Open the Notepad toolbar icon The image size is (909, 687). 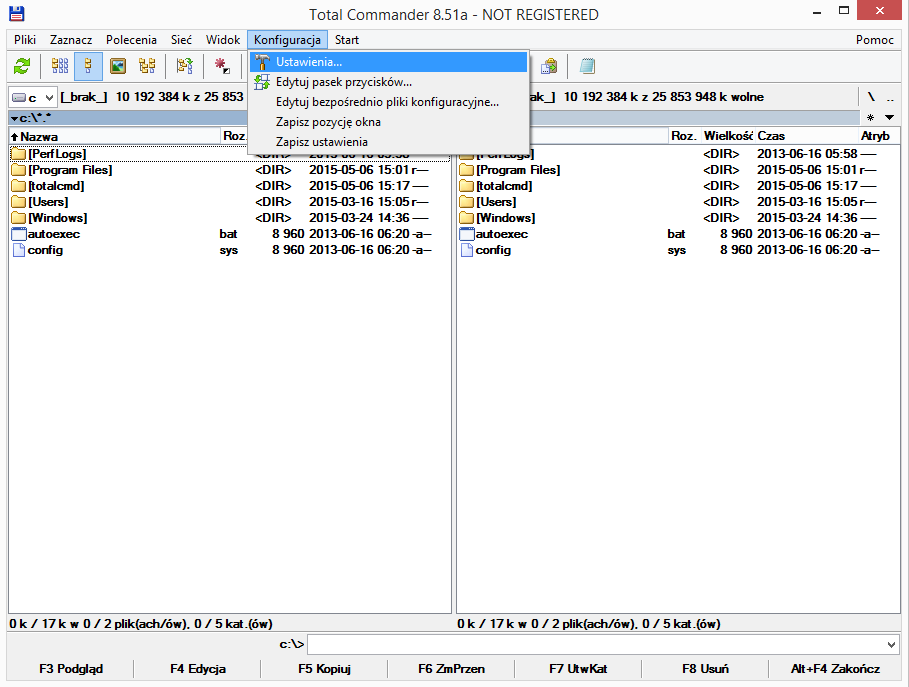(x=587, y=66)
